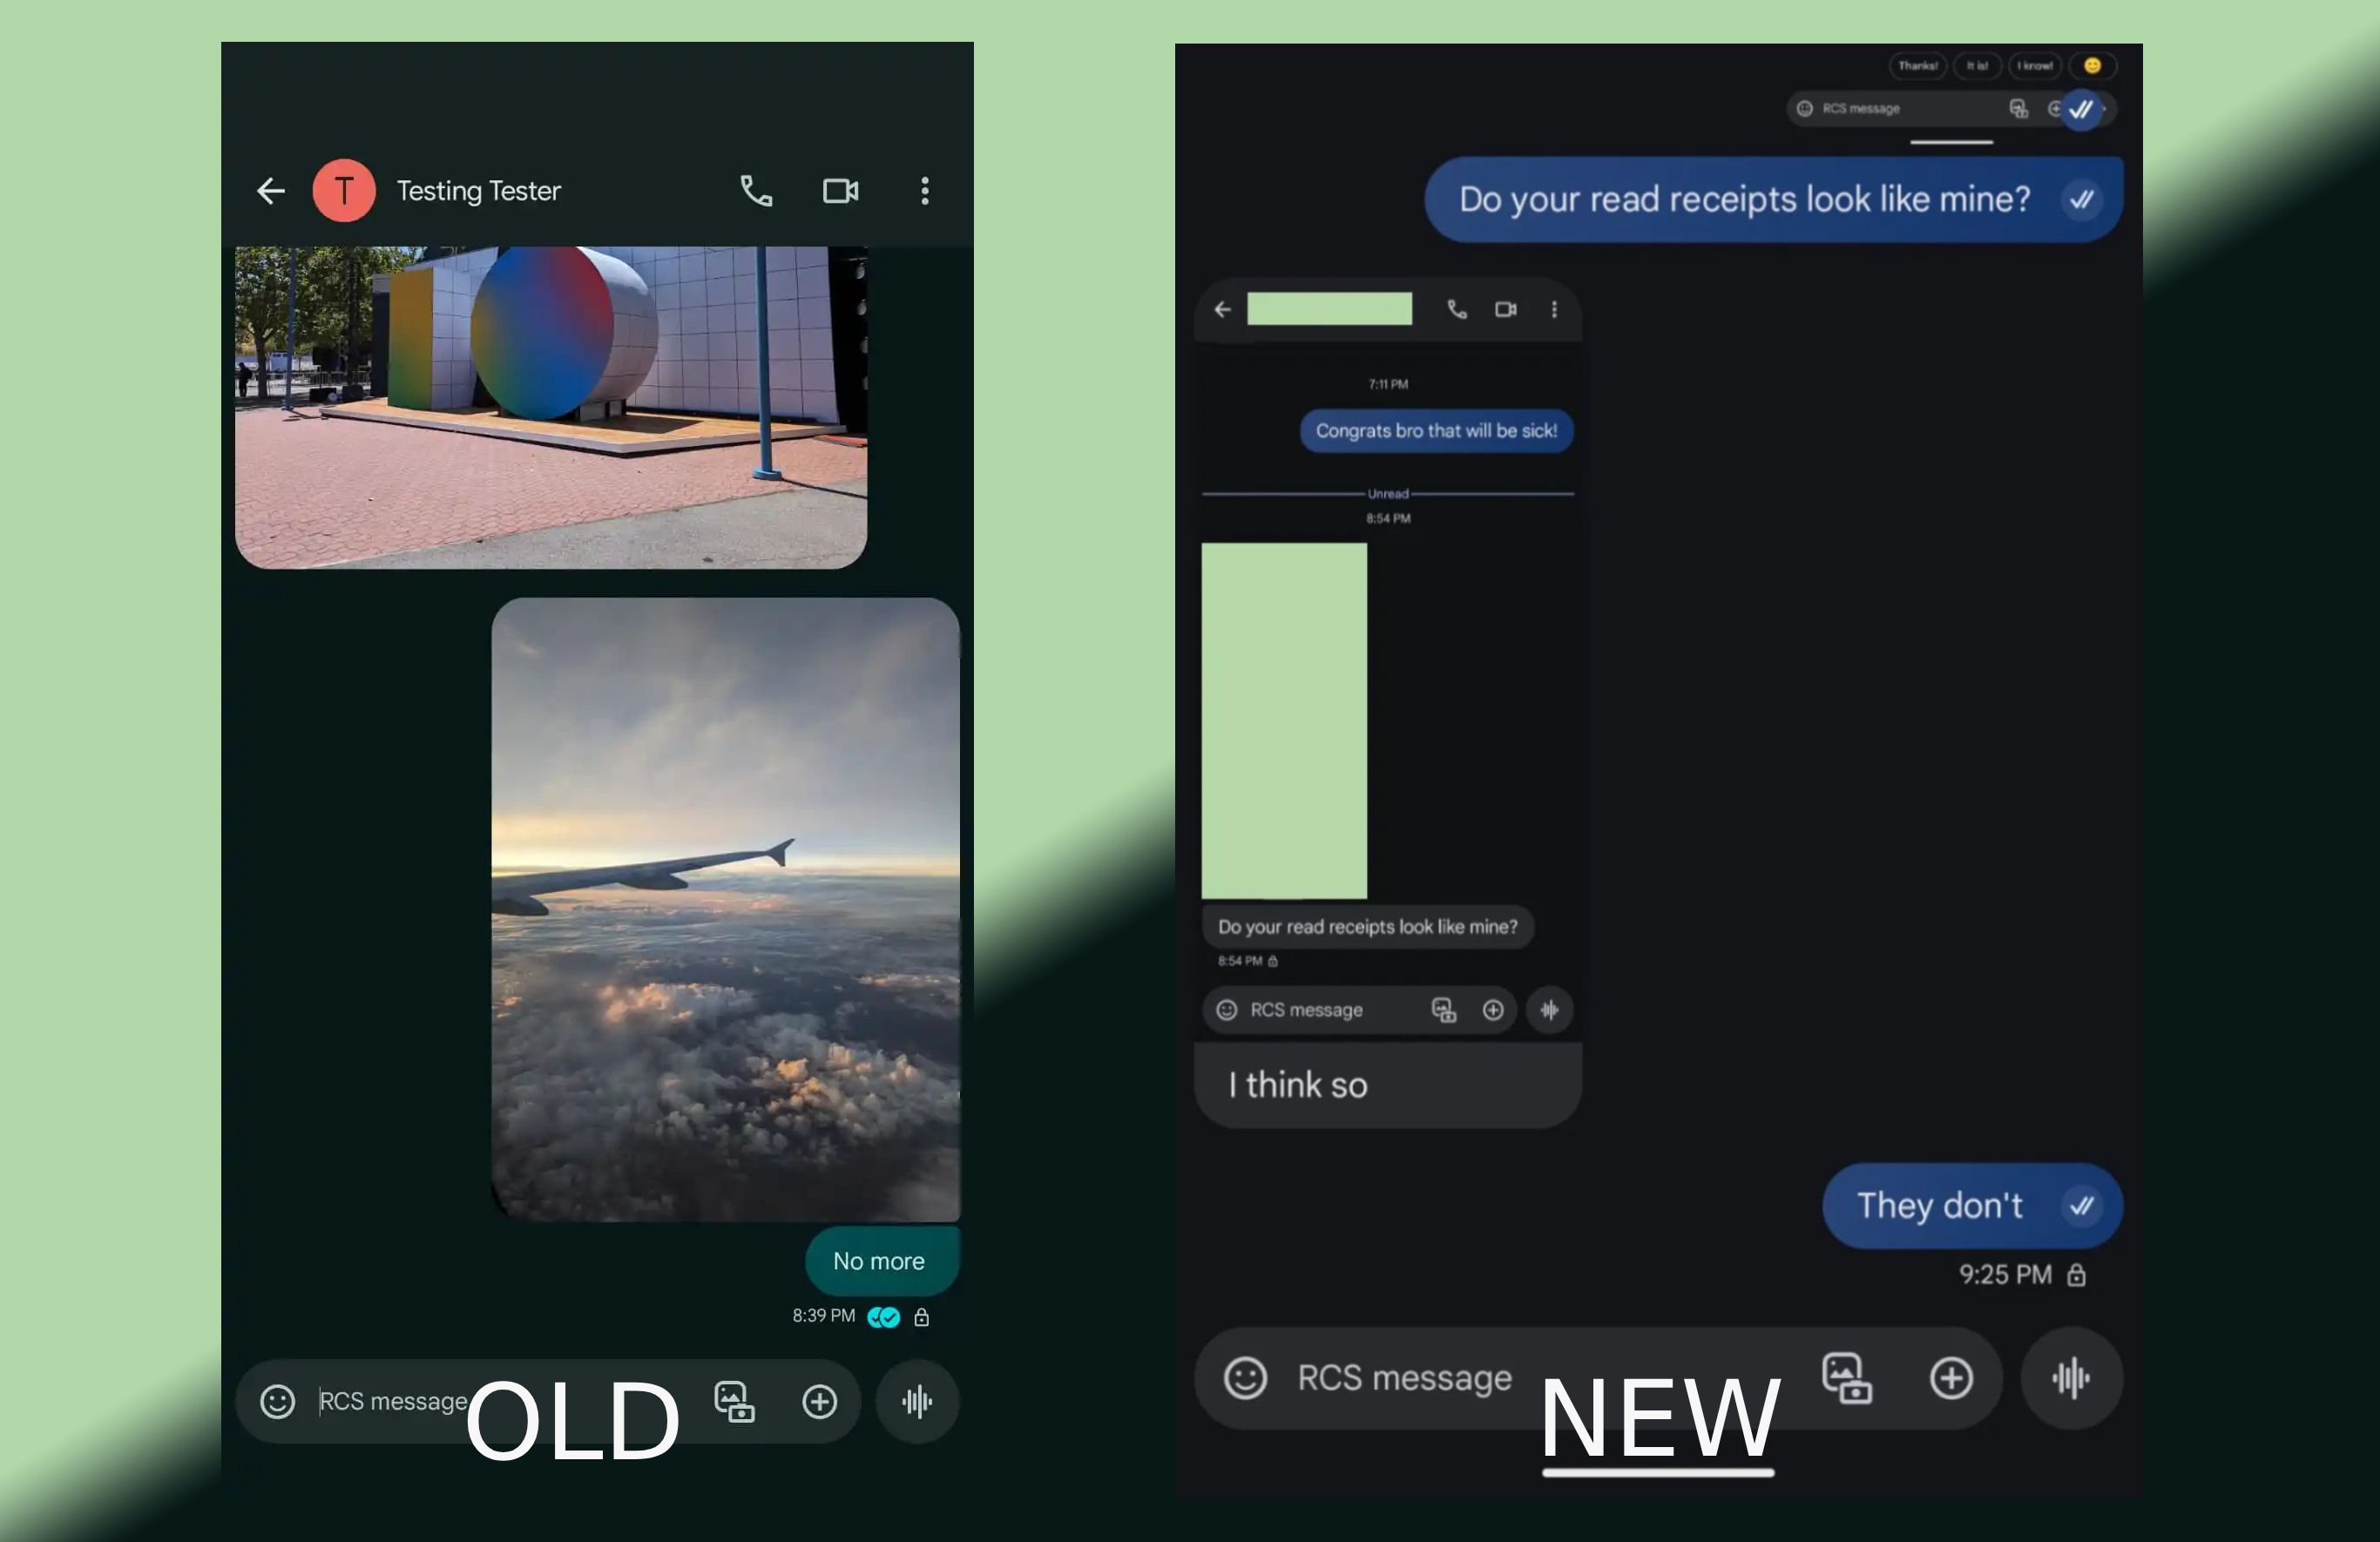The height and width of the screenshot is (1542, 2380).
Task: Tap the attach media icon in NEW chat
Action: pyautogui.click(x=1848, y=1376)
